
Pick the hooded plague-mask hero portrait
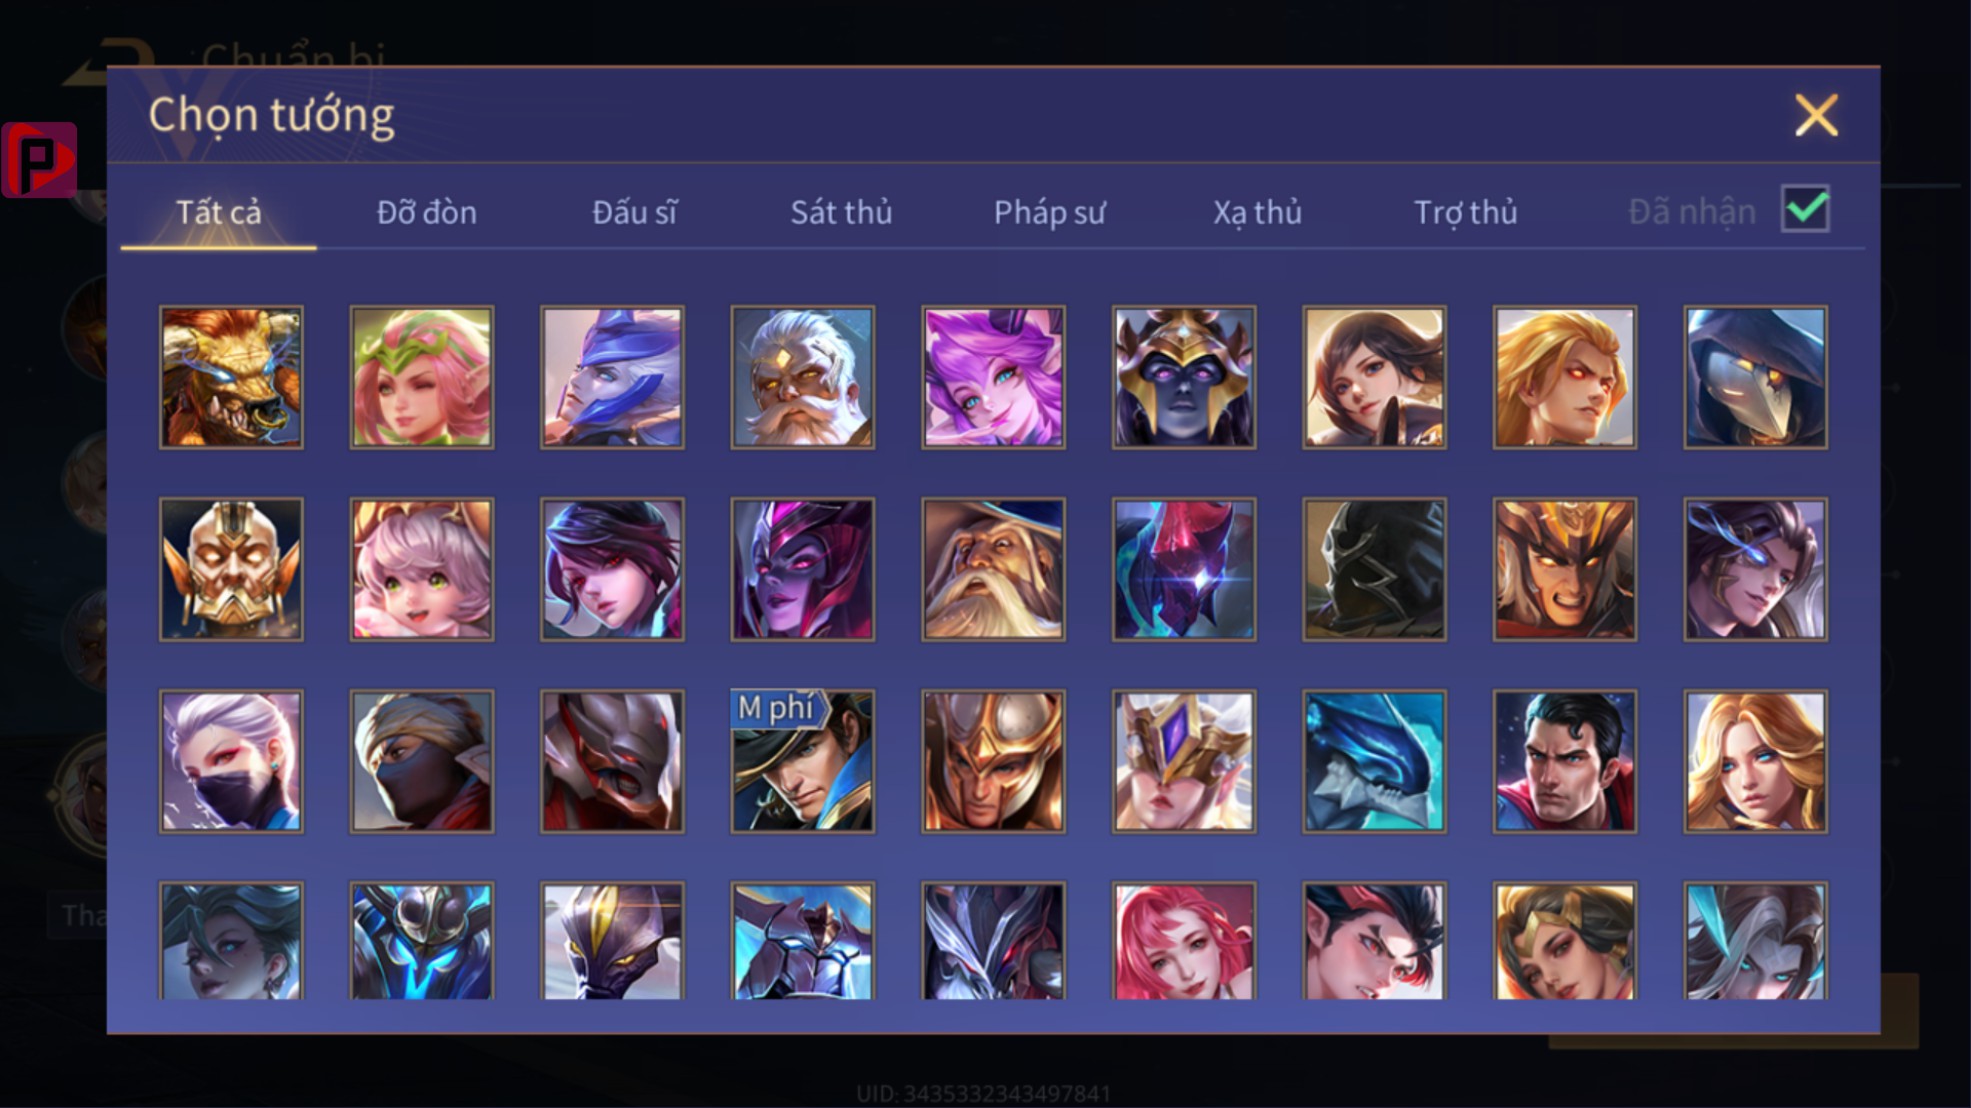coord(1755,377)
